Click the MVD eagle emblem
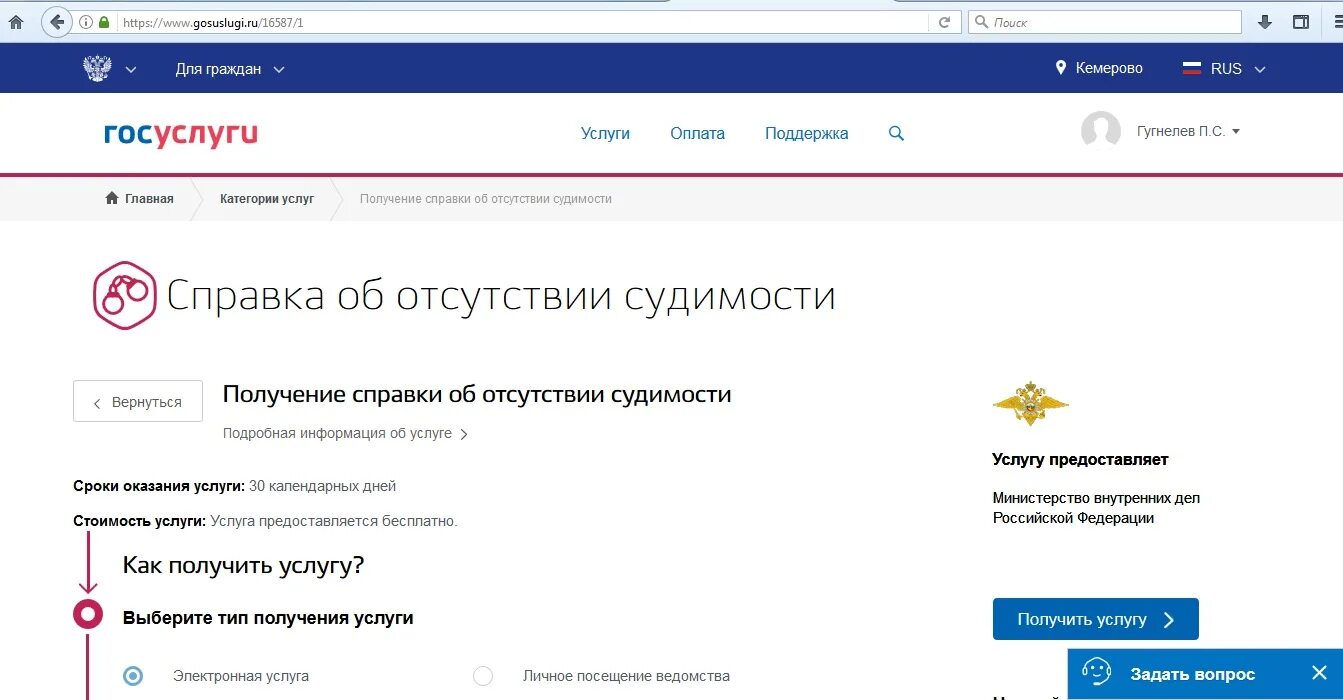This screenshot has width=1343, height=700. 1030,403
